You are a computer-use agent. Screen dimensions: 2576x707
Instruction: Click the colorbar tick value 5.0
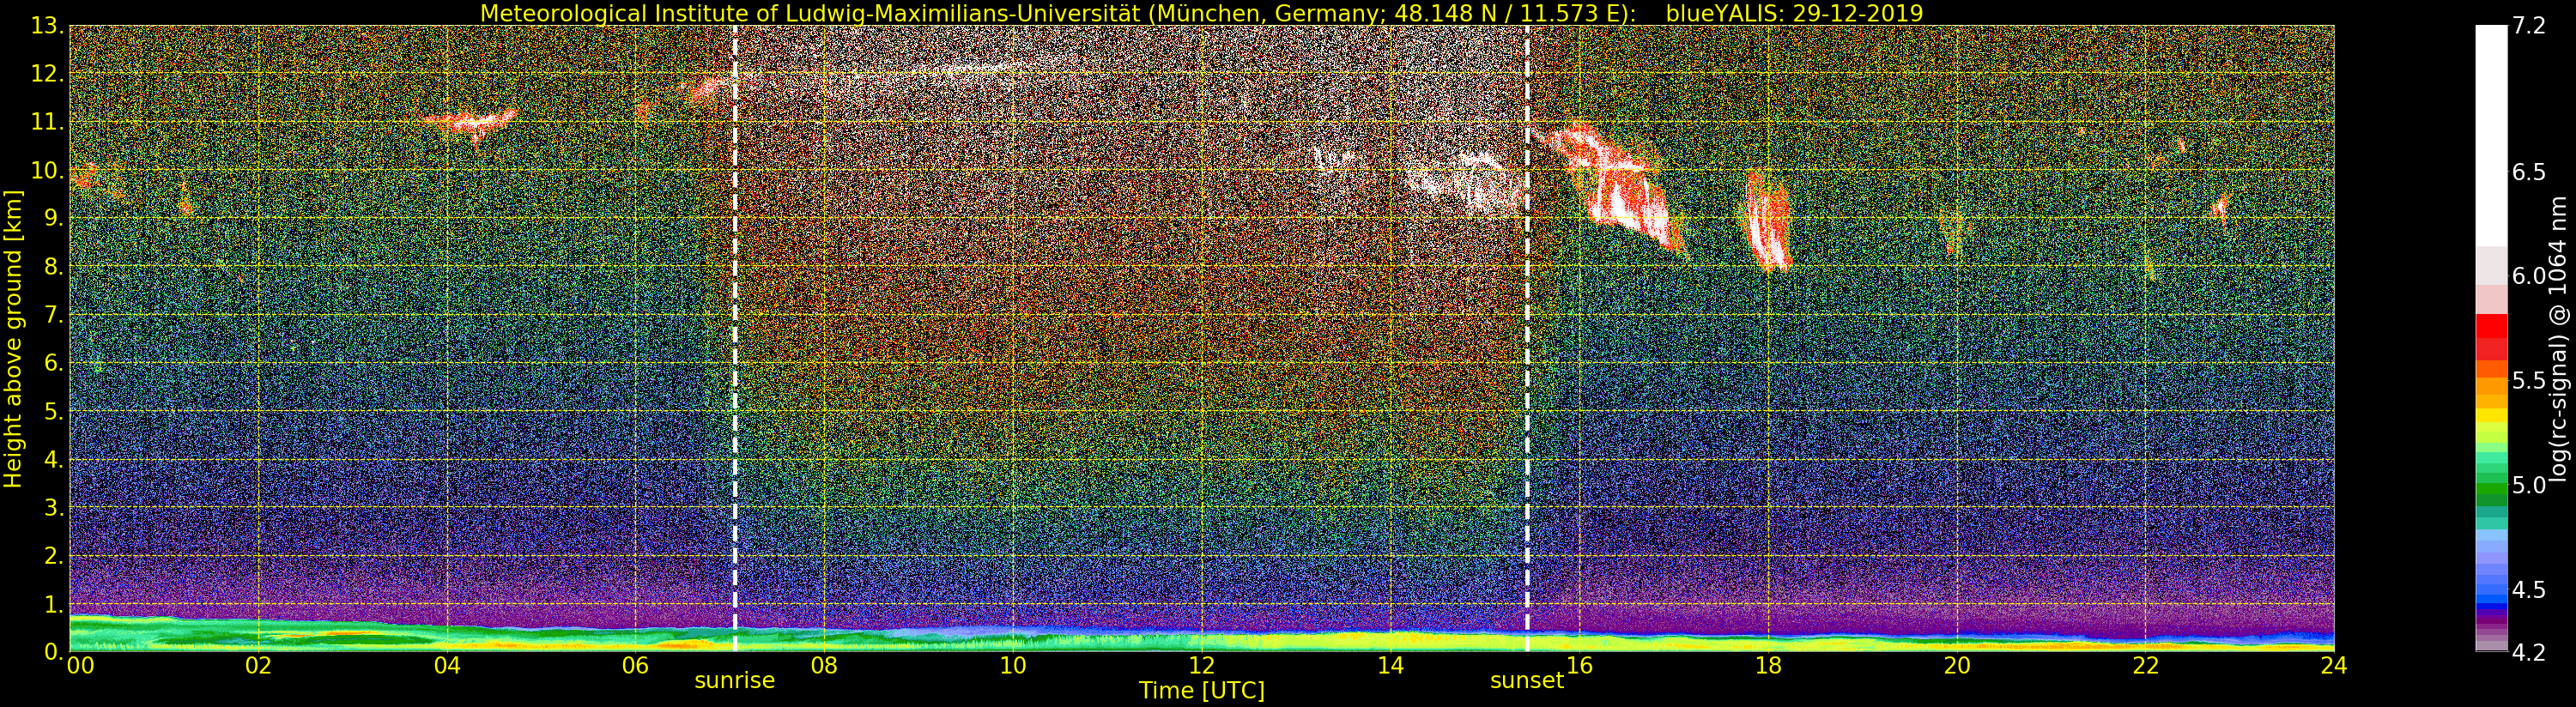click(2530, 486)
